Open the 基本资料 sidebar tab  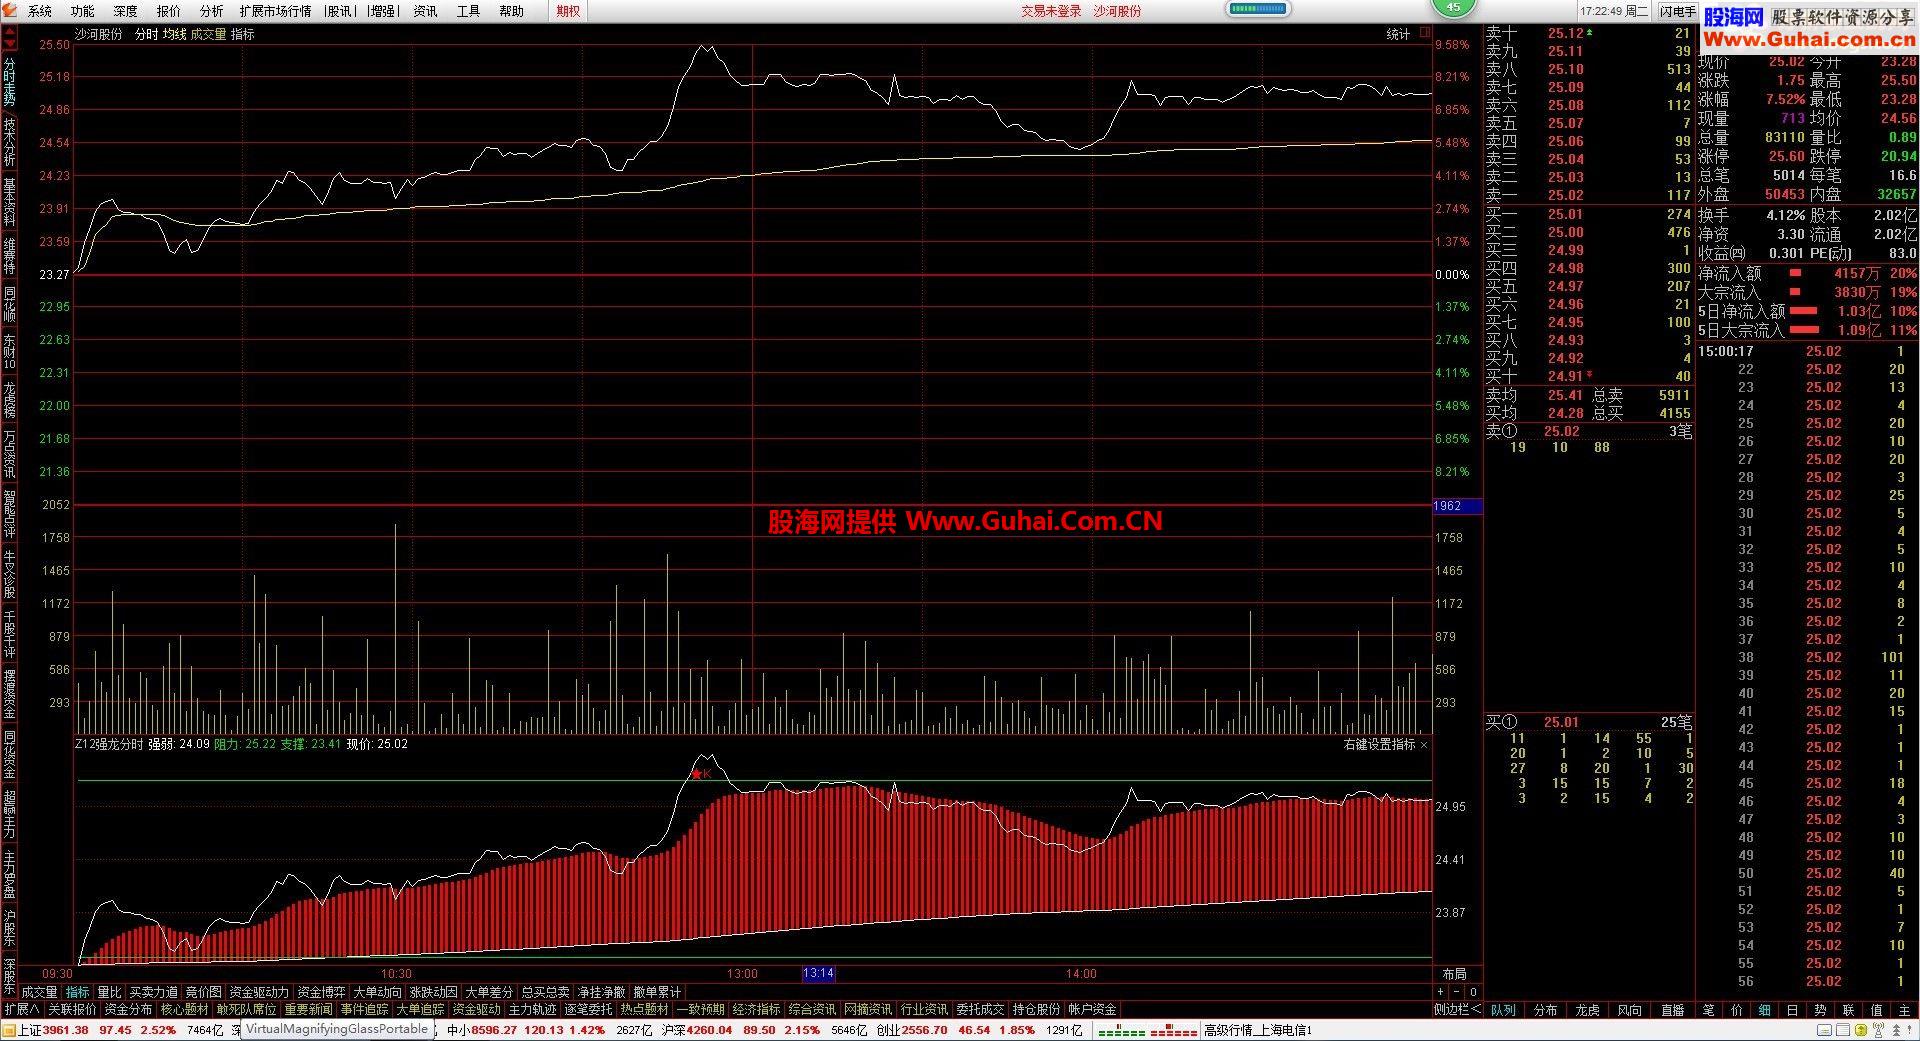click(x=9, y=202)
